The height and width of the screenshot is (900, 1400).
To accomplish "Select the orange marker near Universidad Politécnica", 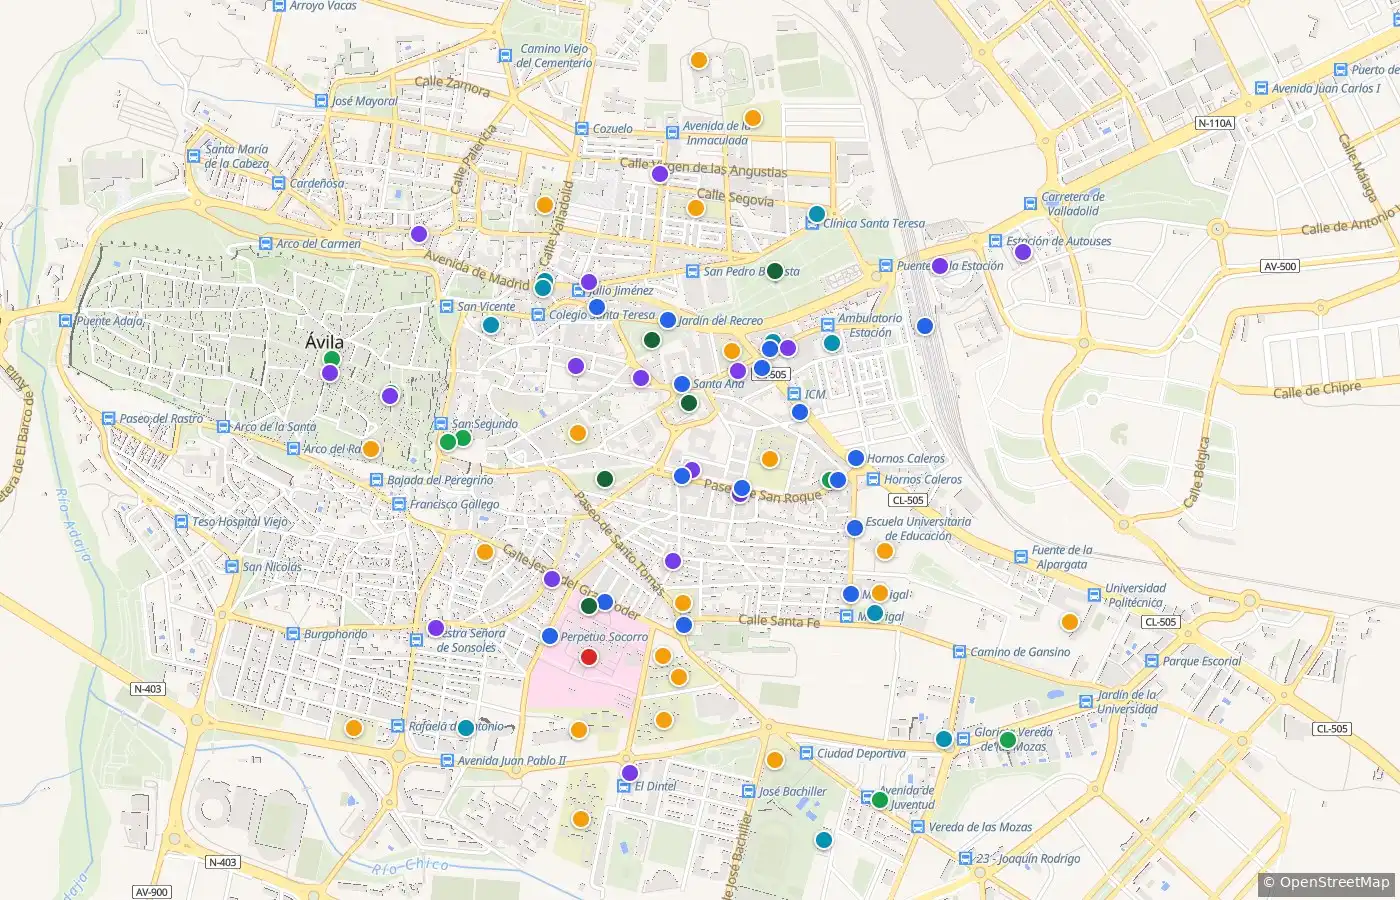I will tap(1069, 622).
